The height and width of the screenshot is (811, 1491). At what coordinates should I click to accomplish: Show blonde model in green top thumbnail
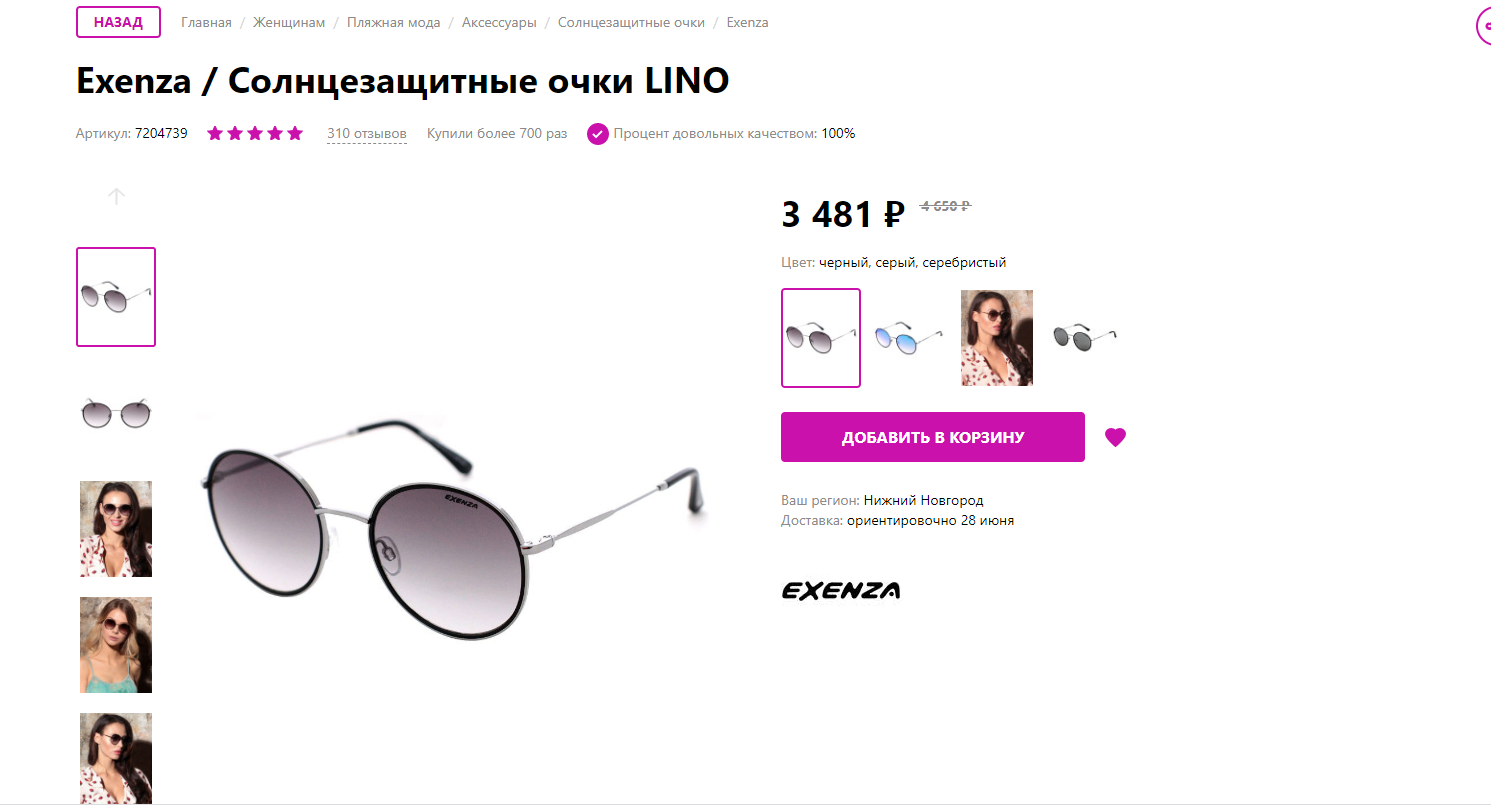coord(116,645)
